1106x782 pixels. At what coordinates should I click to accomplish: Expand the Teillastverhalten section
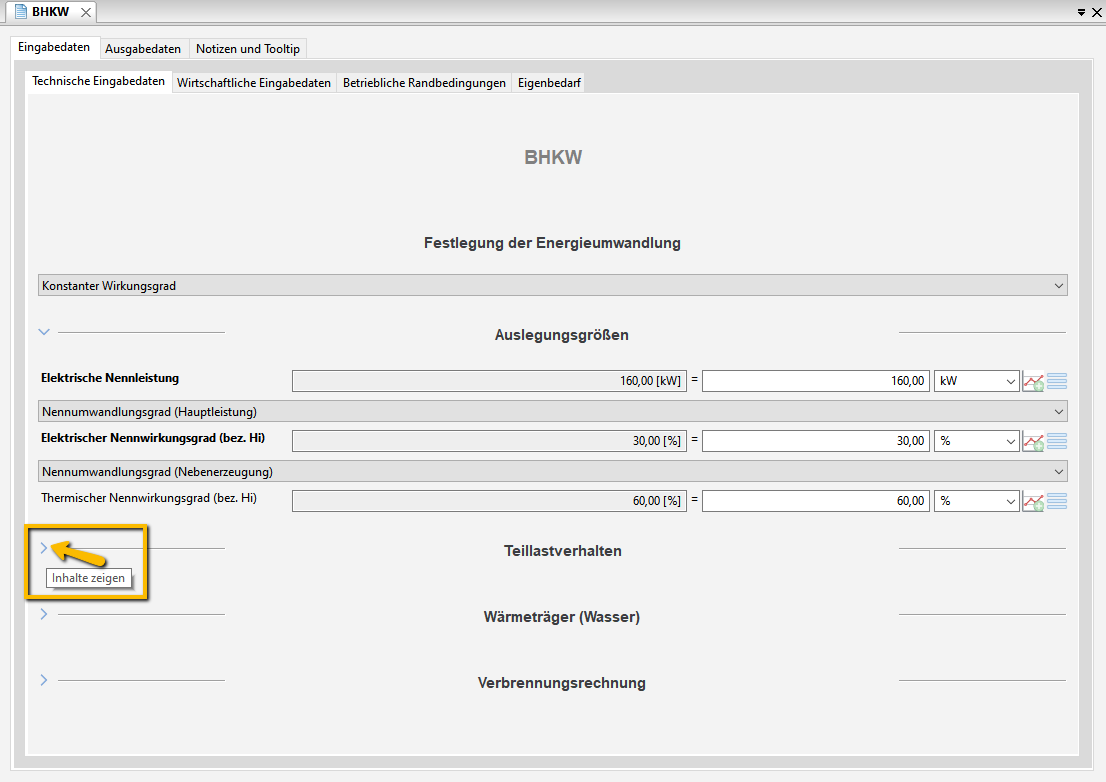44,548
